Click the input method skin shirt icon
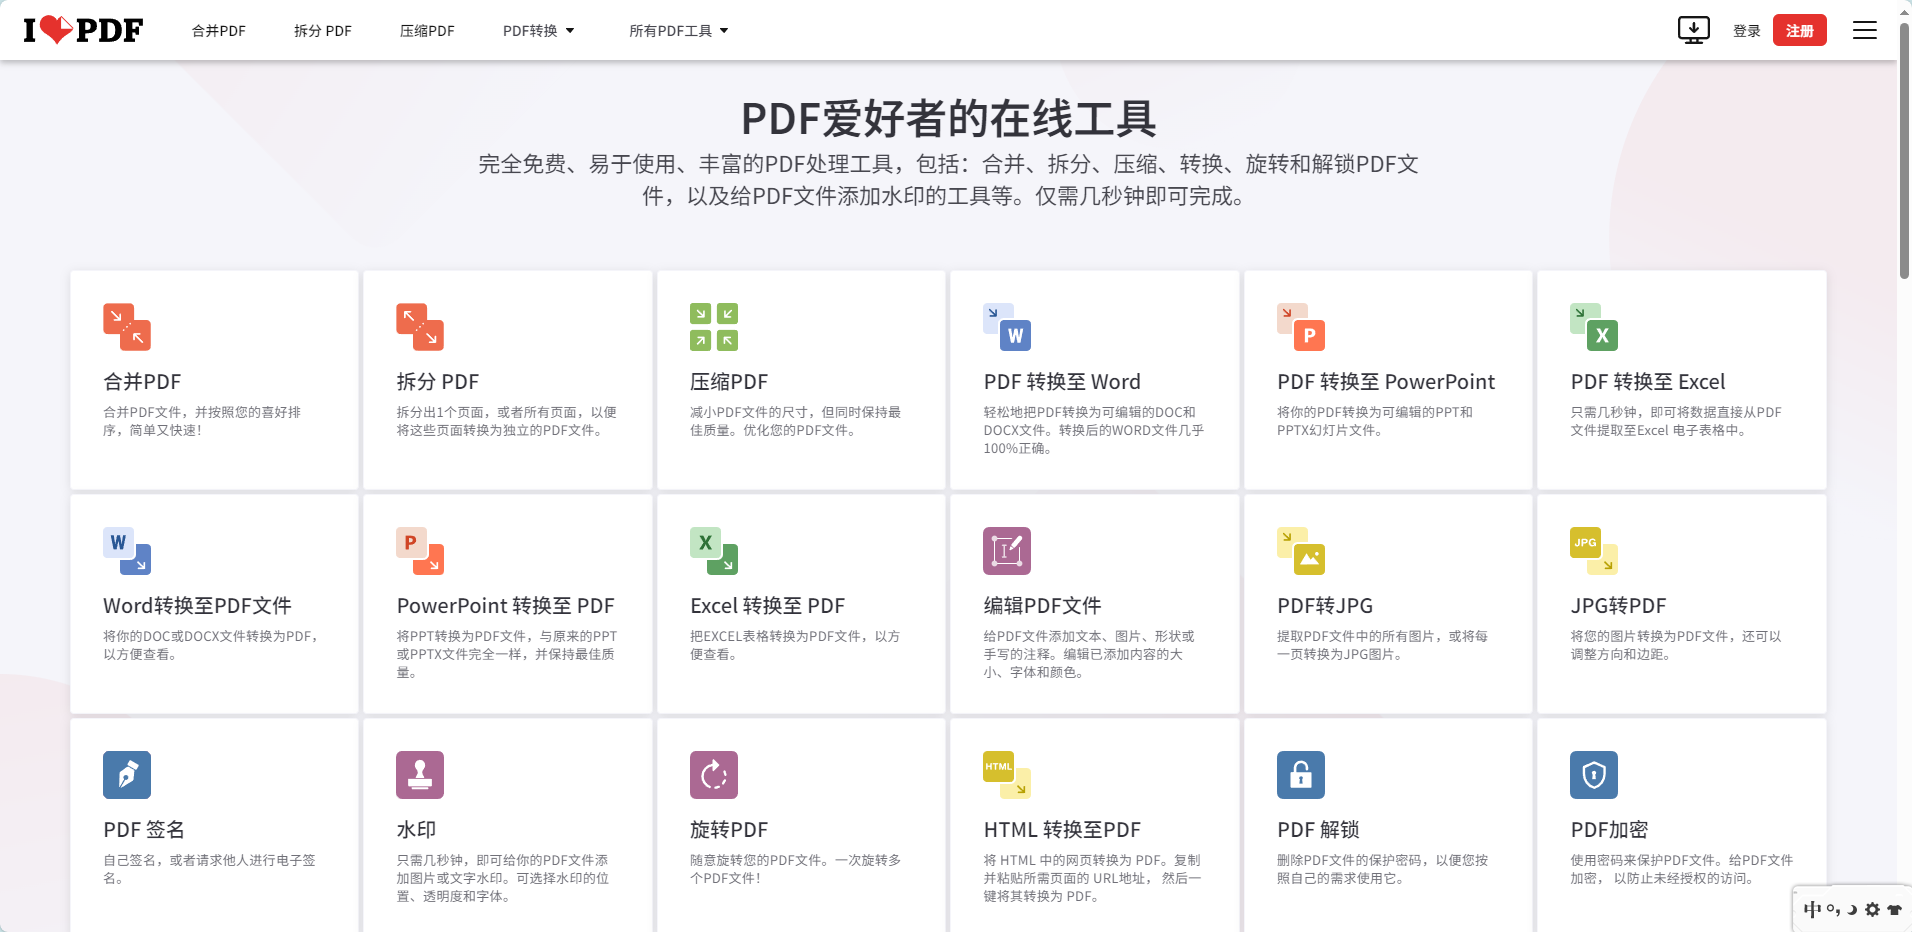The width and height of the screenshot is (1912, 932). pos(1894,910)
